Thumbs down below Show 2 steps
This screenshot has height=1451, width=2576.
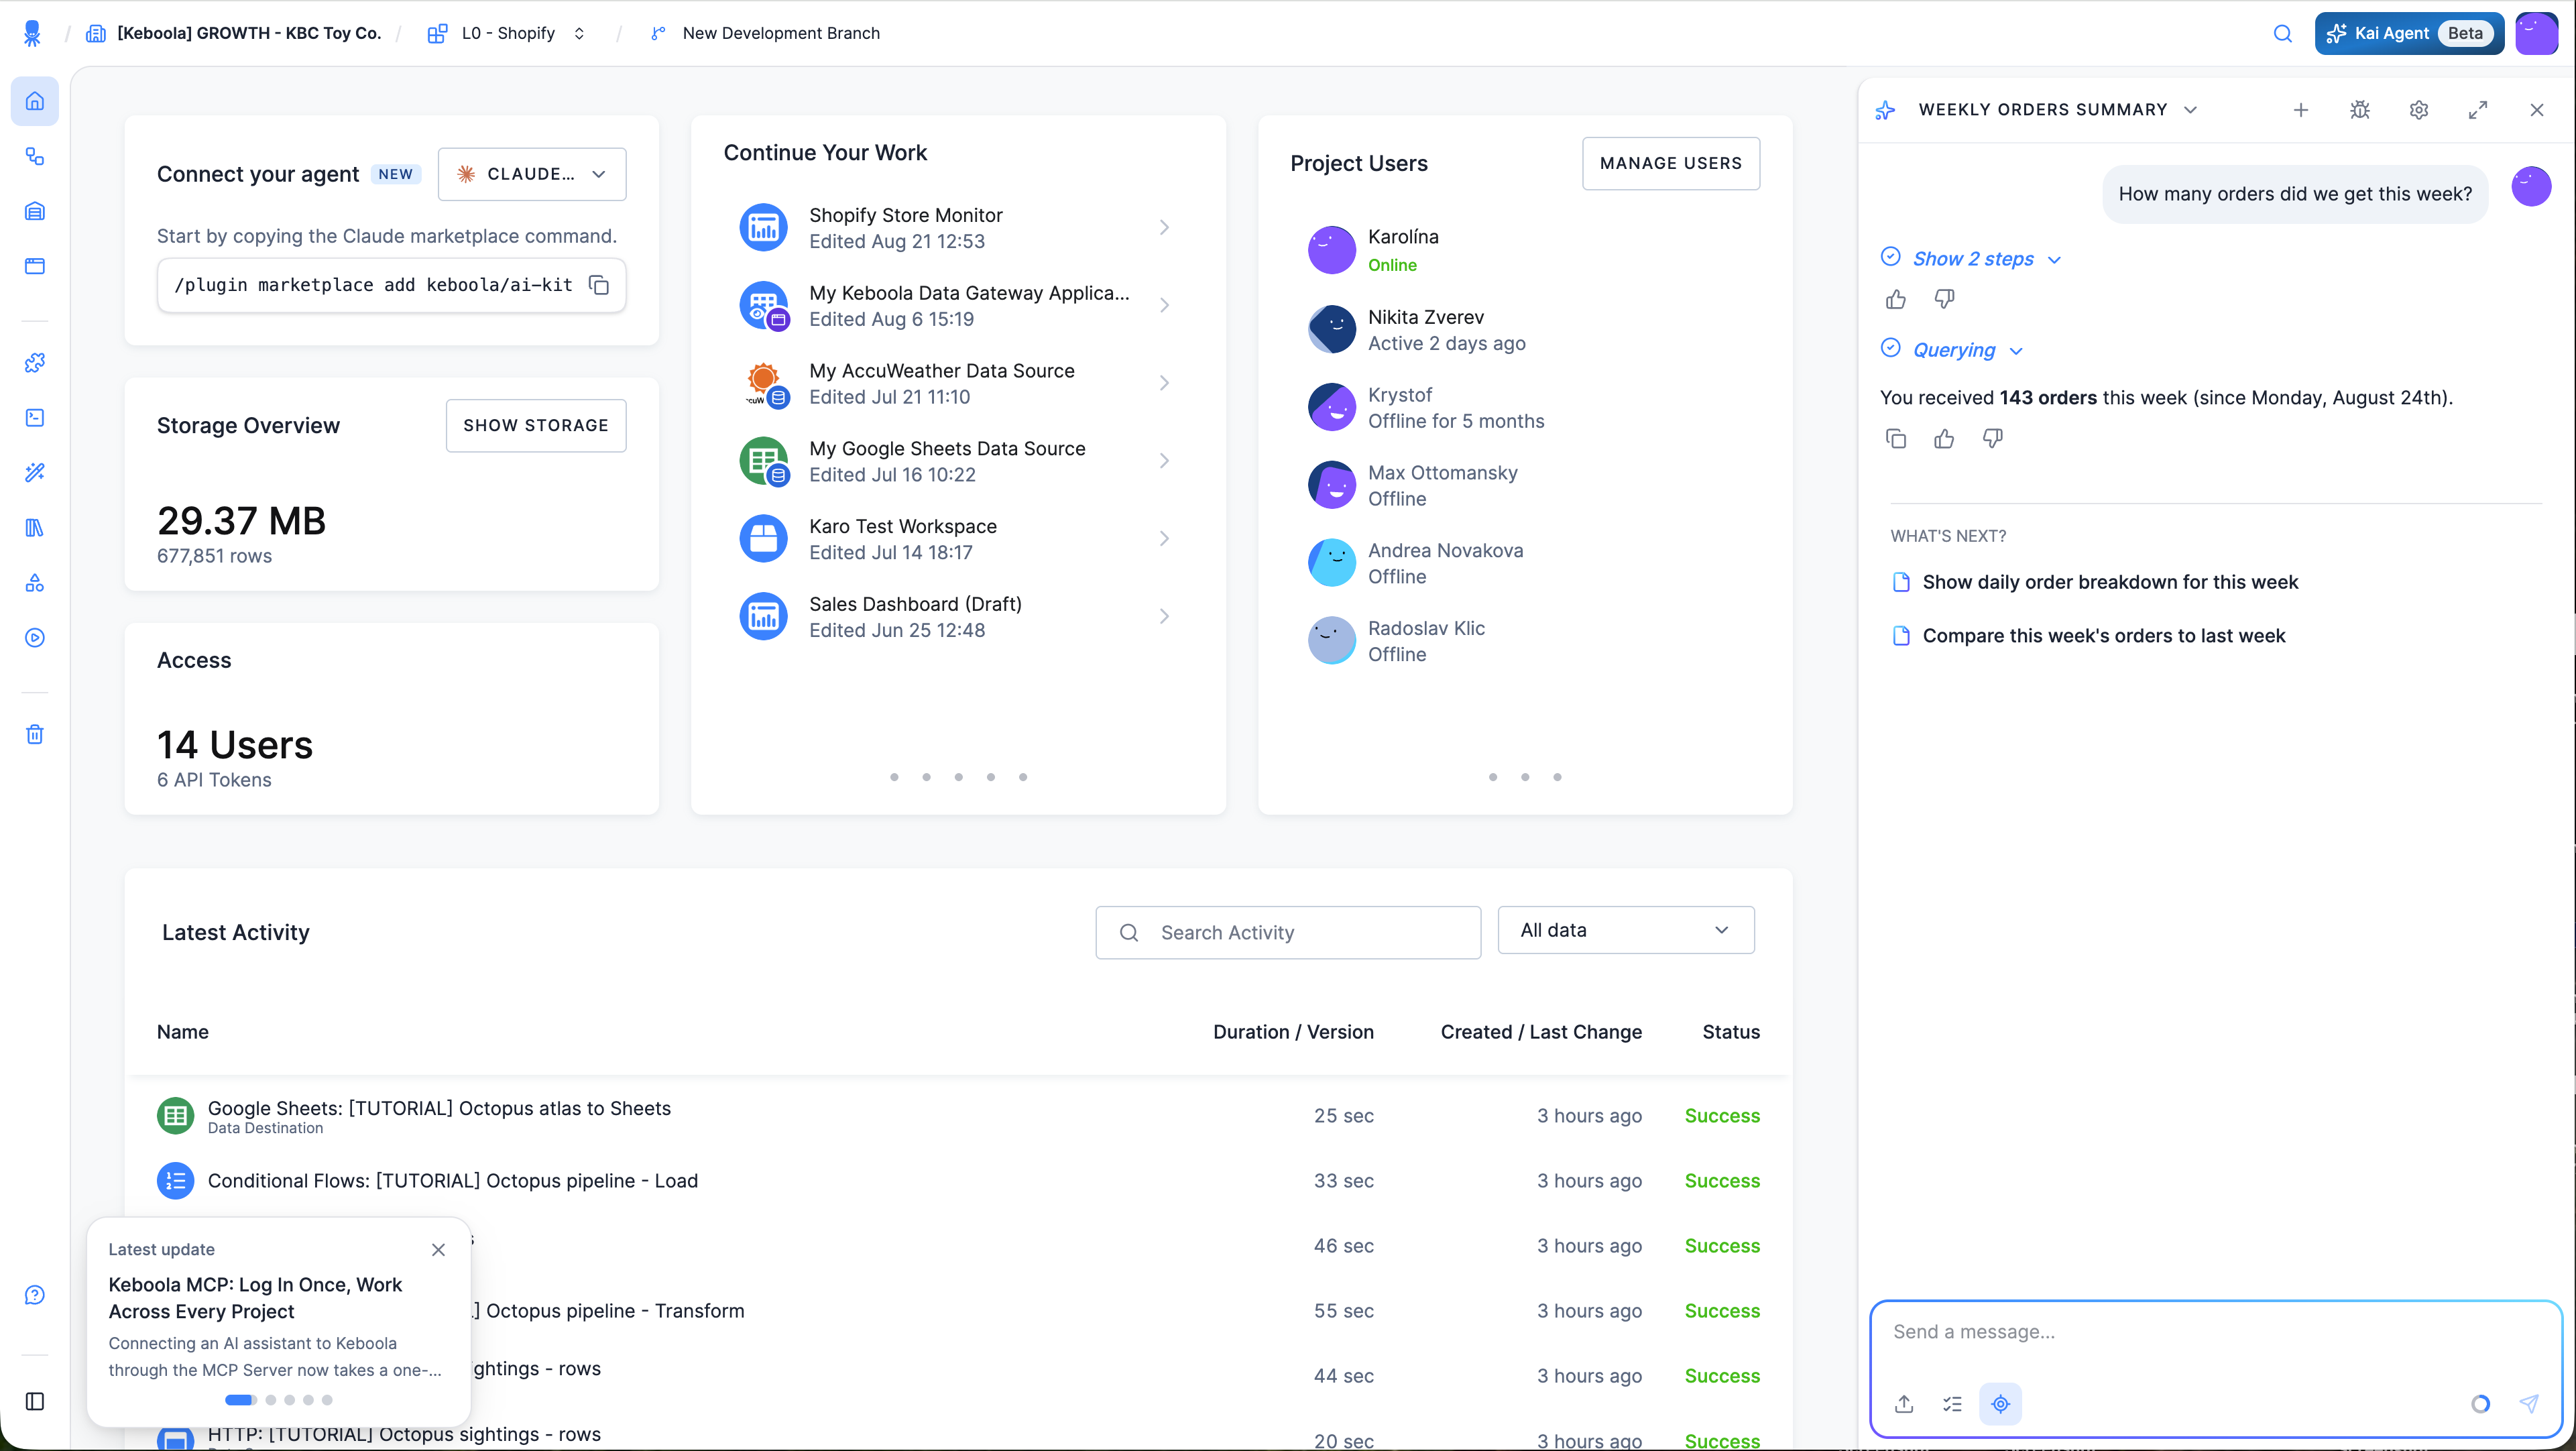pos(1944,299)
